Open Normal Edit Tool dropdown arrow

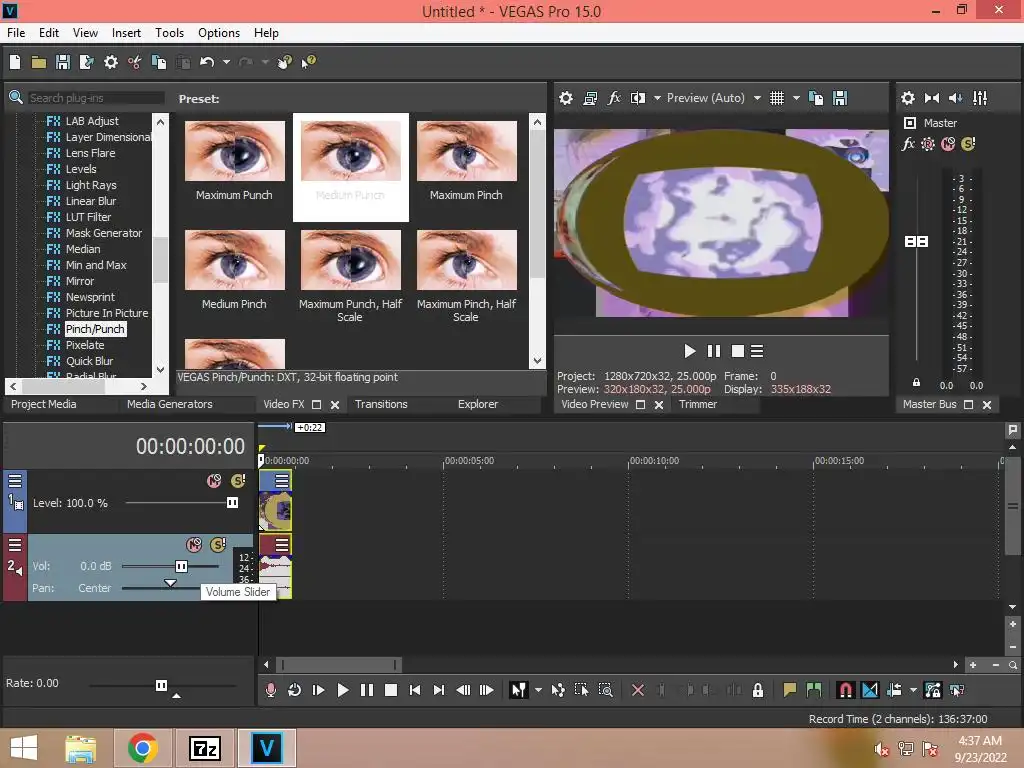point(538,690)
